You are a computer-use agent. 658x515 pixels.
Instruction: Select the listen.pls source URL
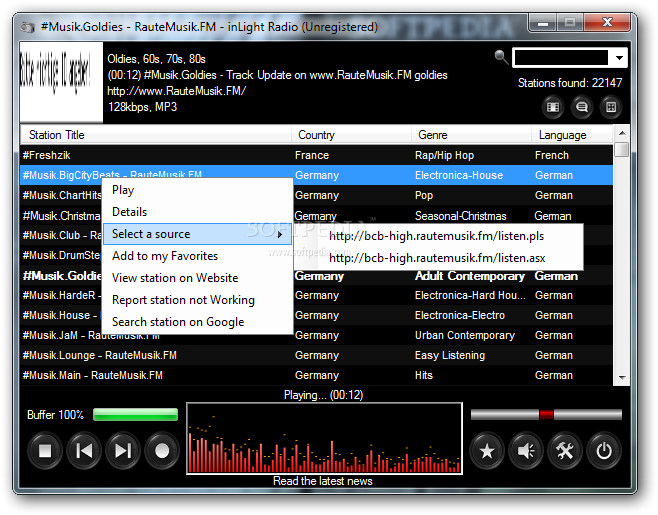pos(439,236)
